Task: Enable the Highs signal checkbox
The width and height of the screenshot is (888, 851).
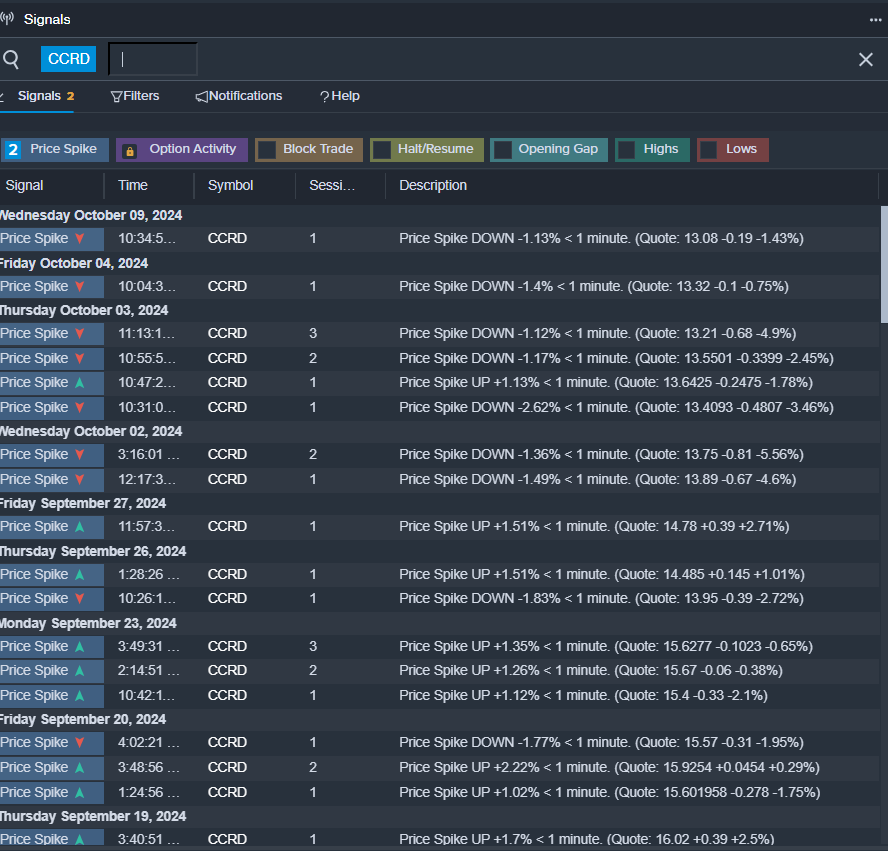Action: click(x=626, y=150)
